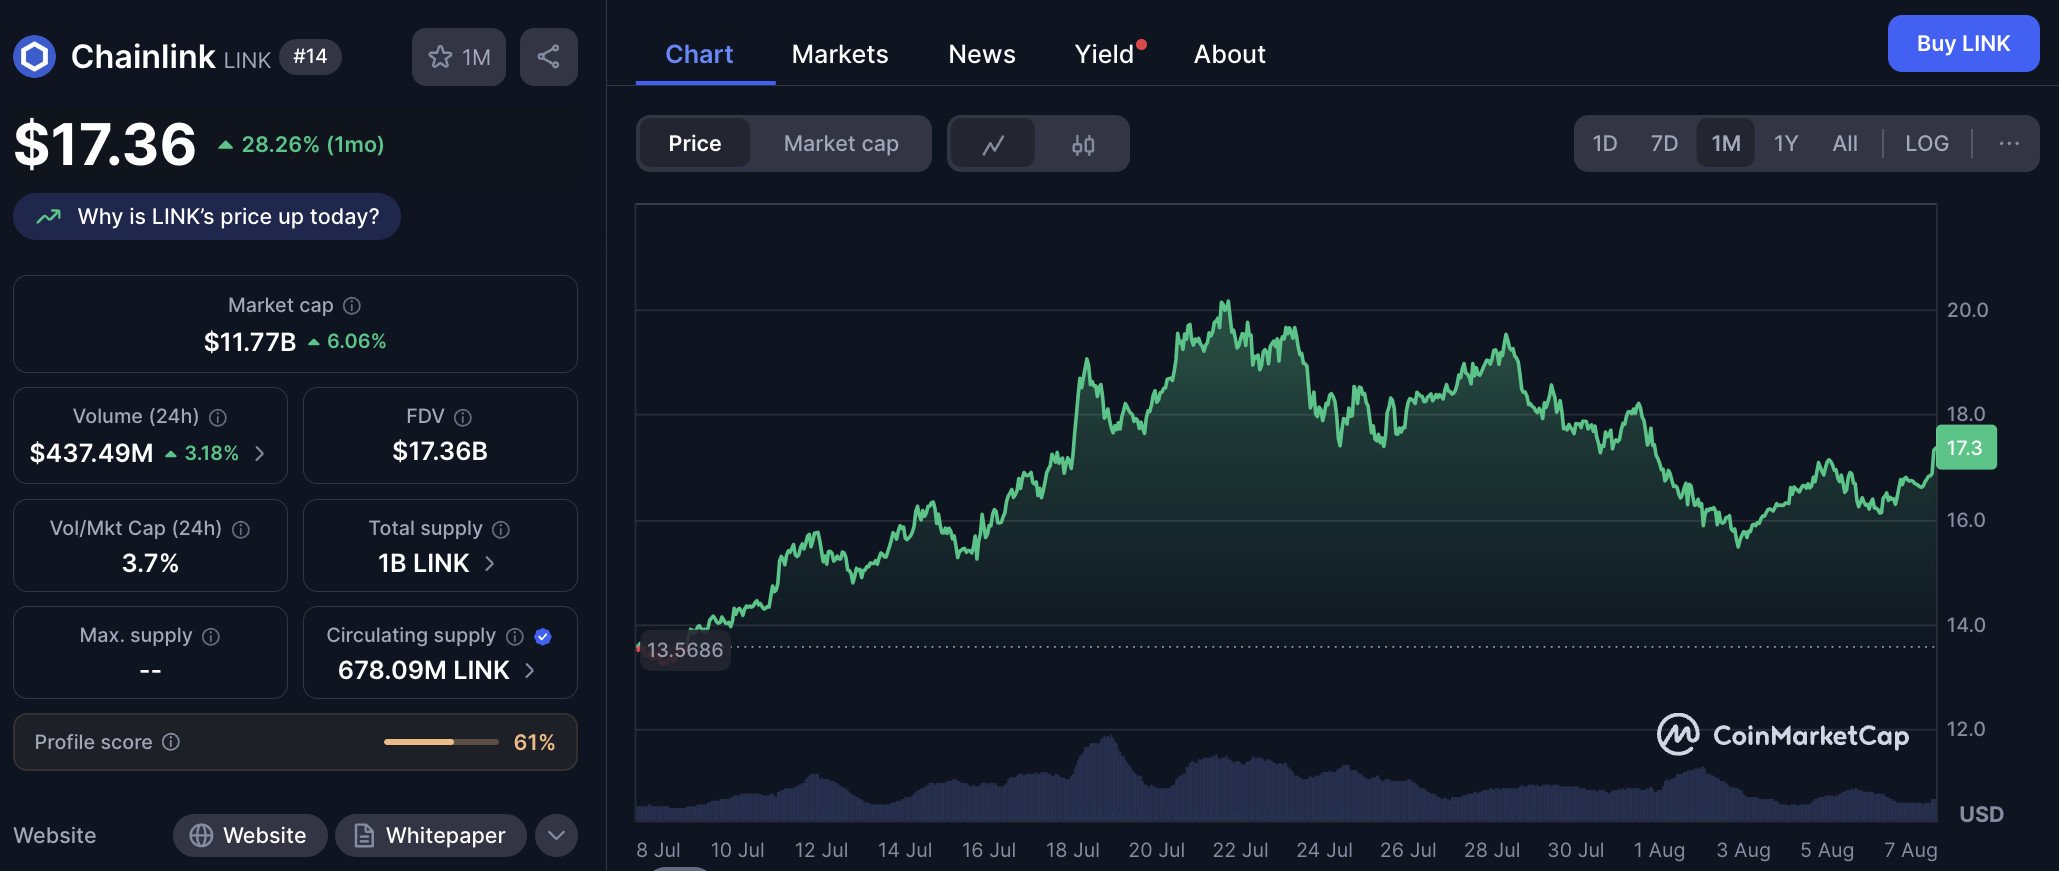Click the 6.06% market cap change
The height and width of the screenshot is (871, 2059).
356,342
